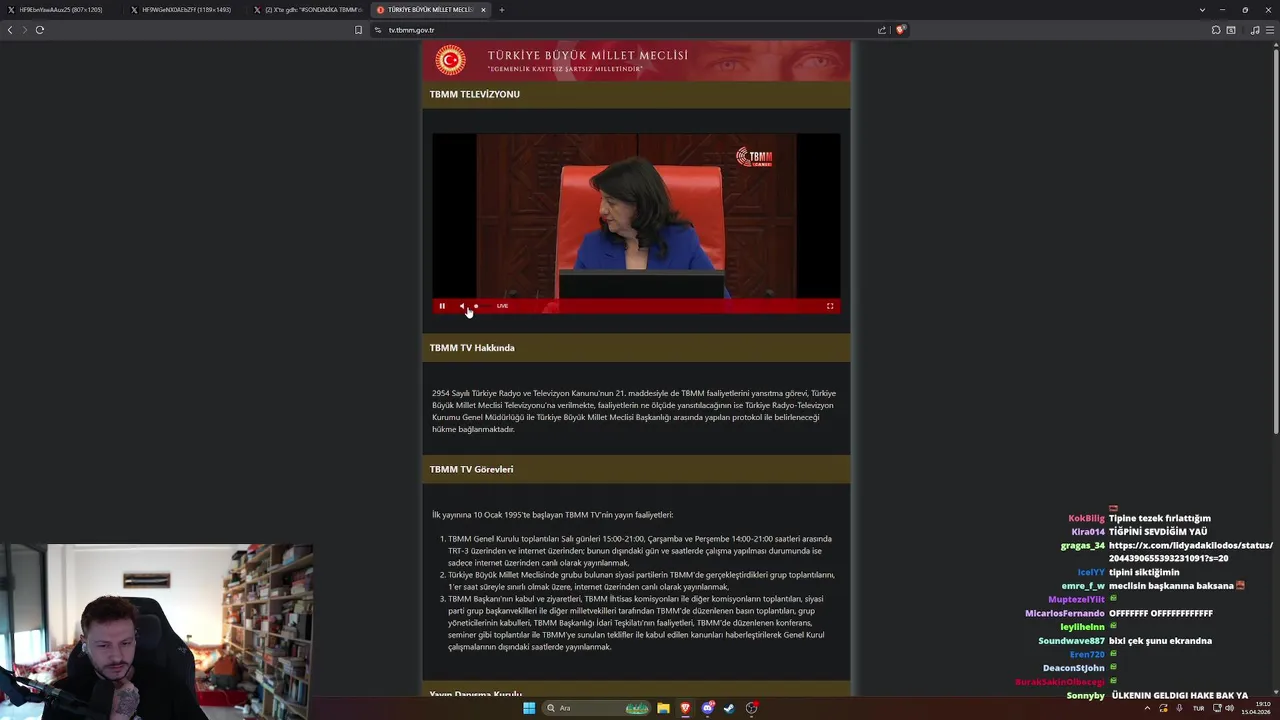Switch to HF9WGeNX0AEbZFf tab
Viewport: 1280px width, 720px height.
tap(184, 10)
